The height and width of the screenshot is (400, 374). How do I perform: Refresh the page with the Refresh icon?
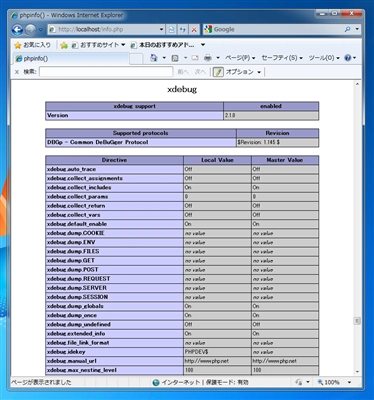click(x=183, y=29)
